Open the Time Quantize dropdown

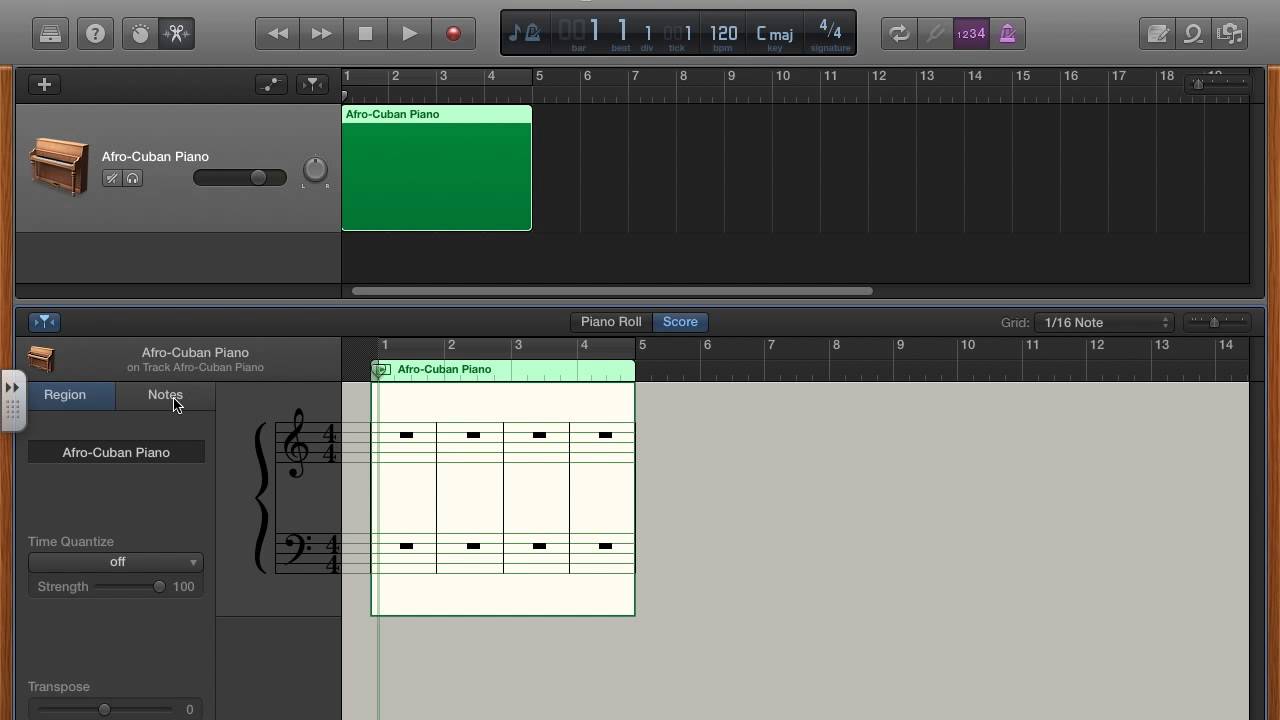[x=116, y=562]
